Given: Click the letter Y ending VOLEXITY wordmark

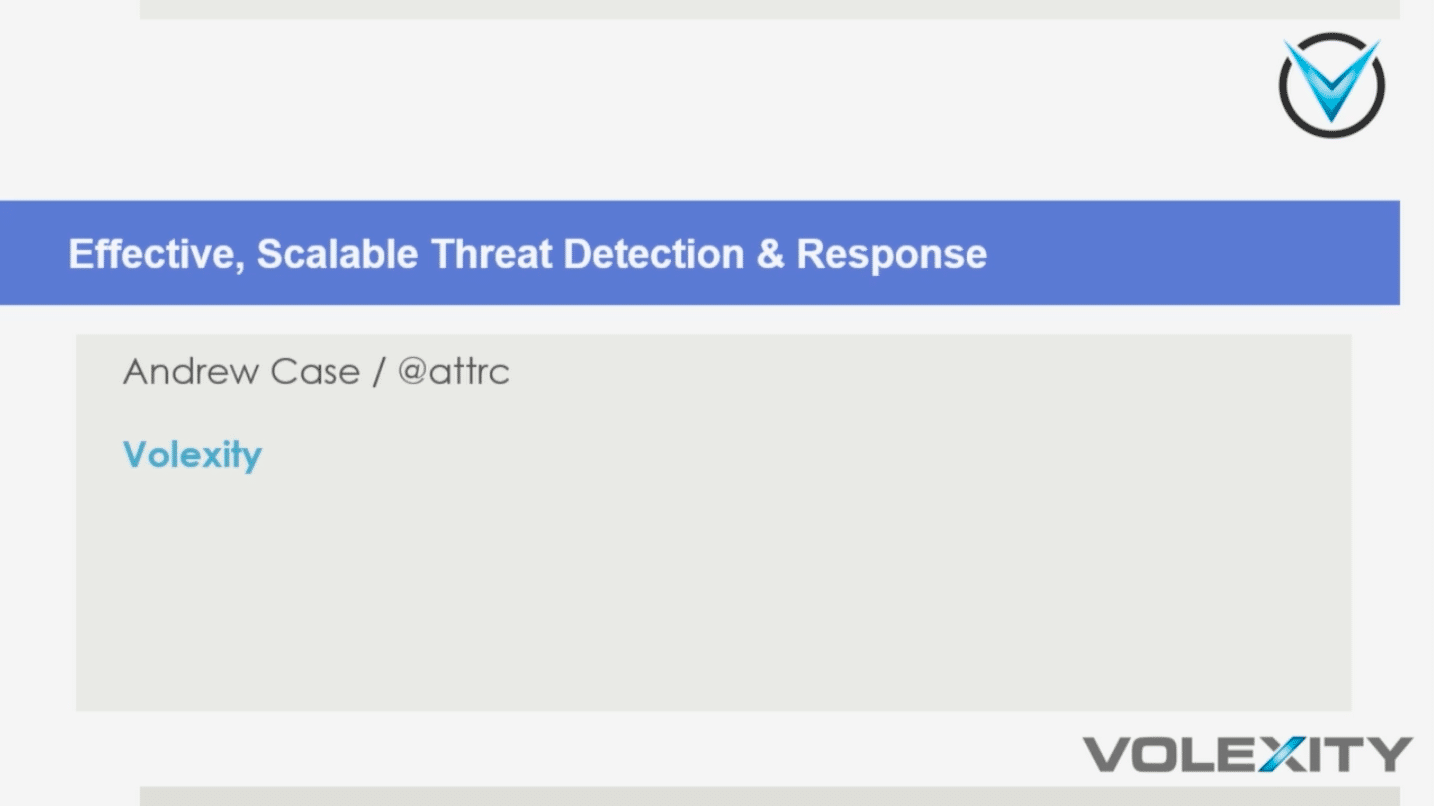Looking at the screenshot, I should [1393, 754].
